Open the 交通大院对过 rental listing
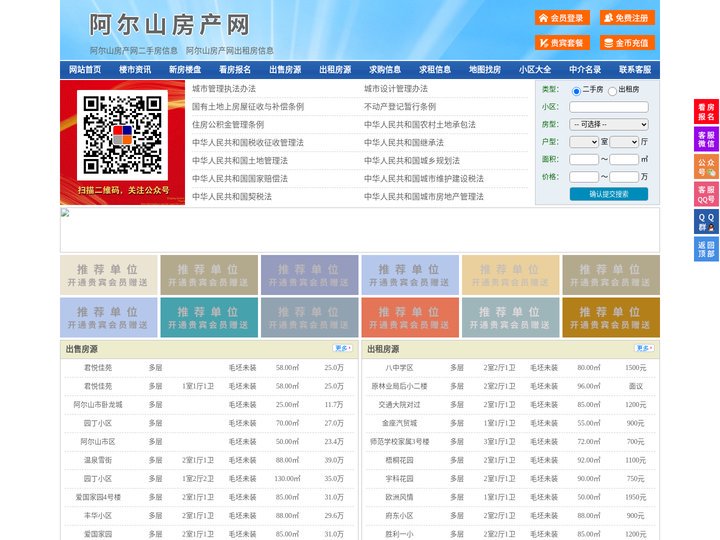The height and width of the screenshot is (540, 720). pyautogui.click(x=399, y=405)
